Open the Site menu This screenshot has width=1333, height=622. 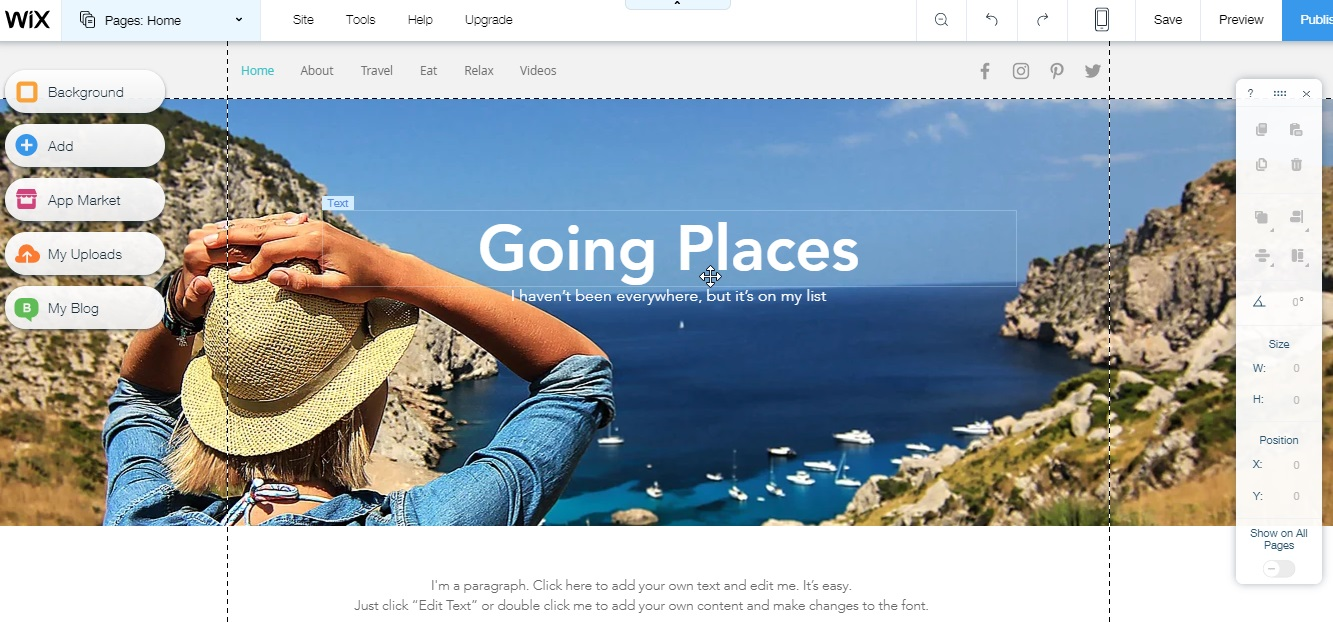tap(303, 20)
